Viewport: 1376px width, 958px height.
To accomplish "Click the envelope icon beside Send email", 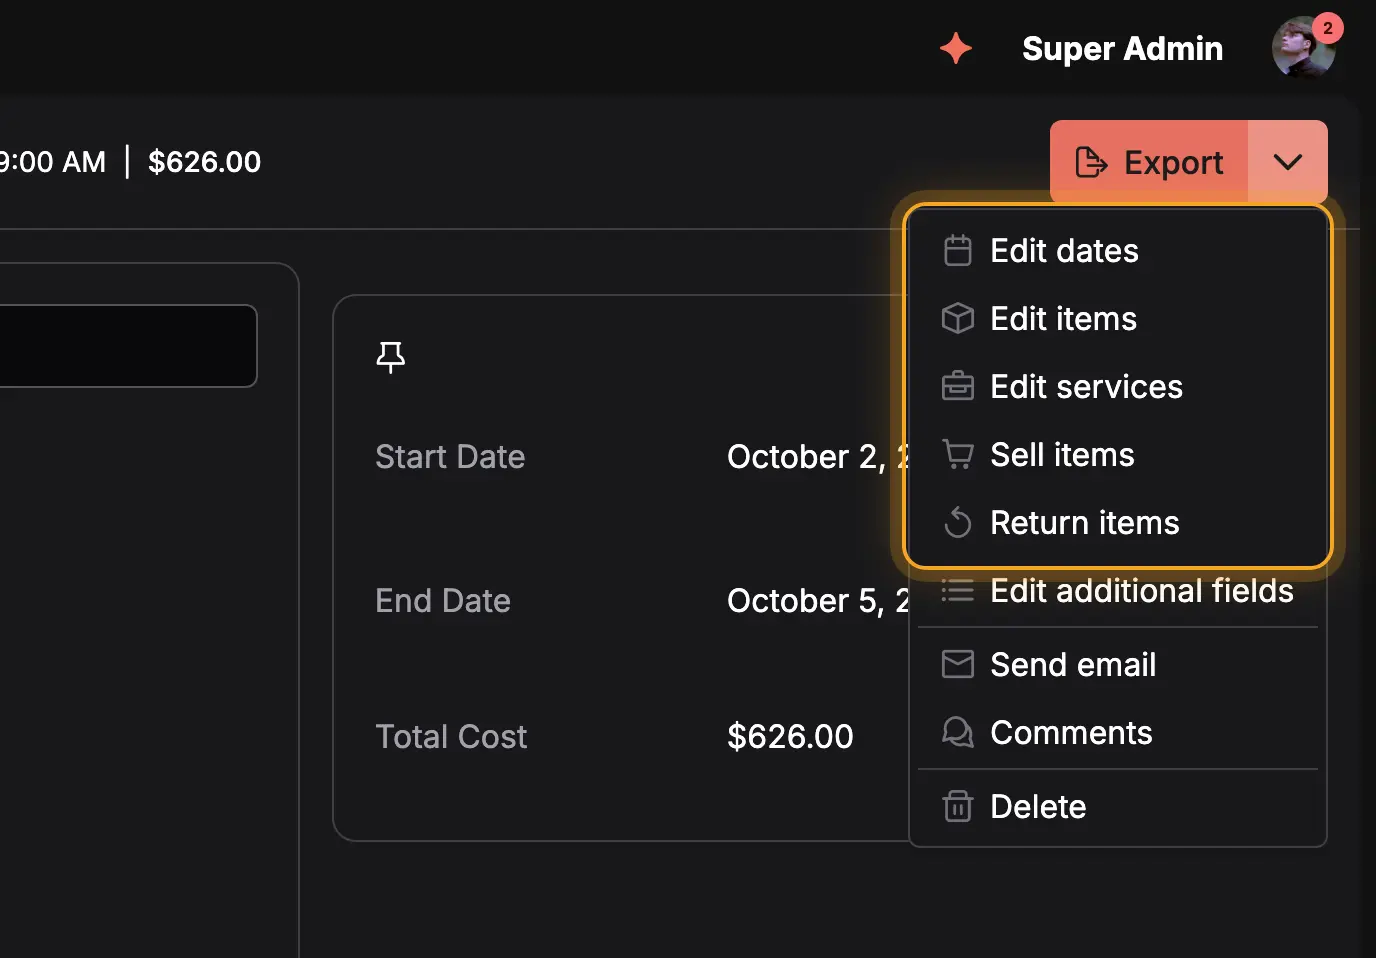I will point(958,665).
